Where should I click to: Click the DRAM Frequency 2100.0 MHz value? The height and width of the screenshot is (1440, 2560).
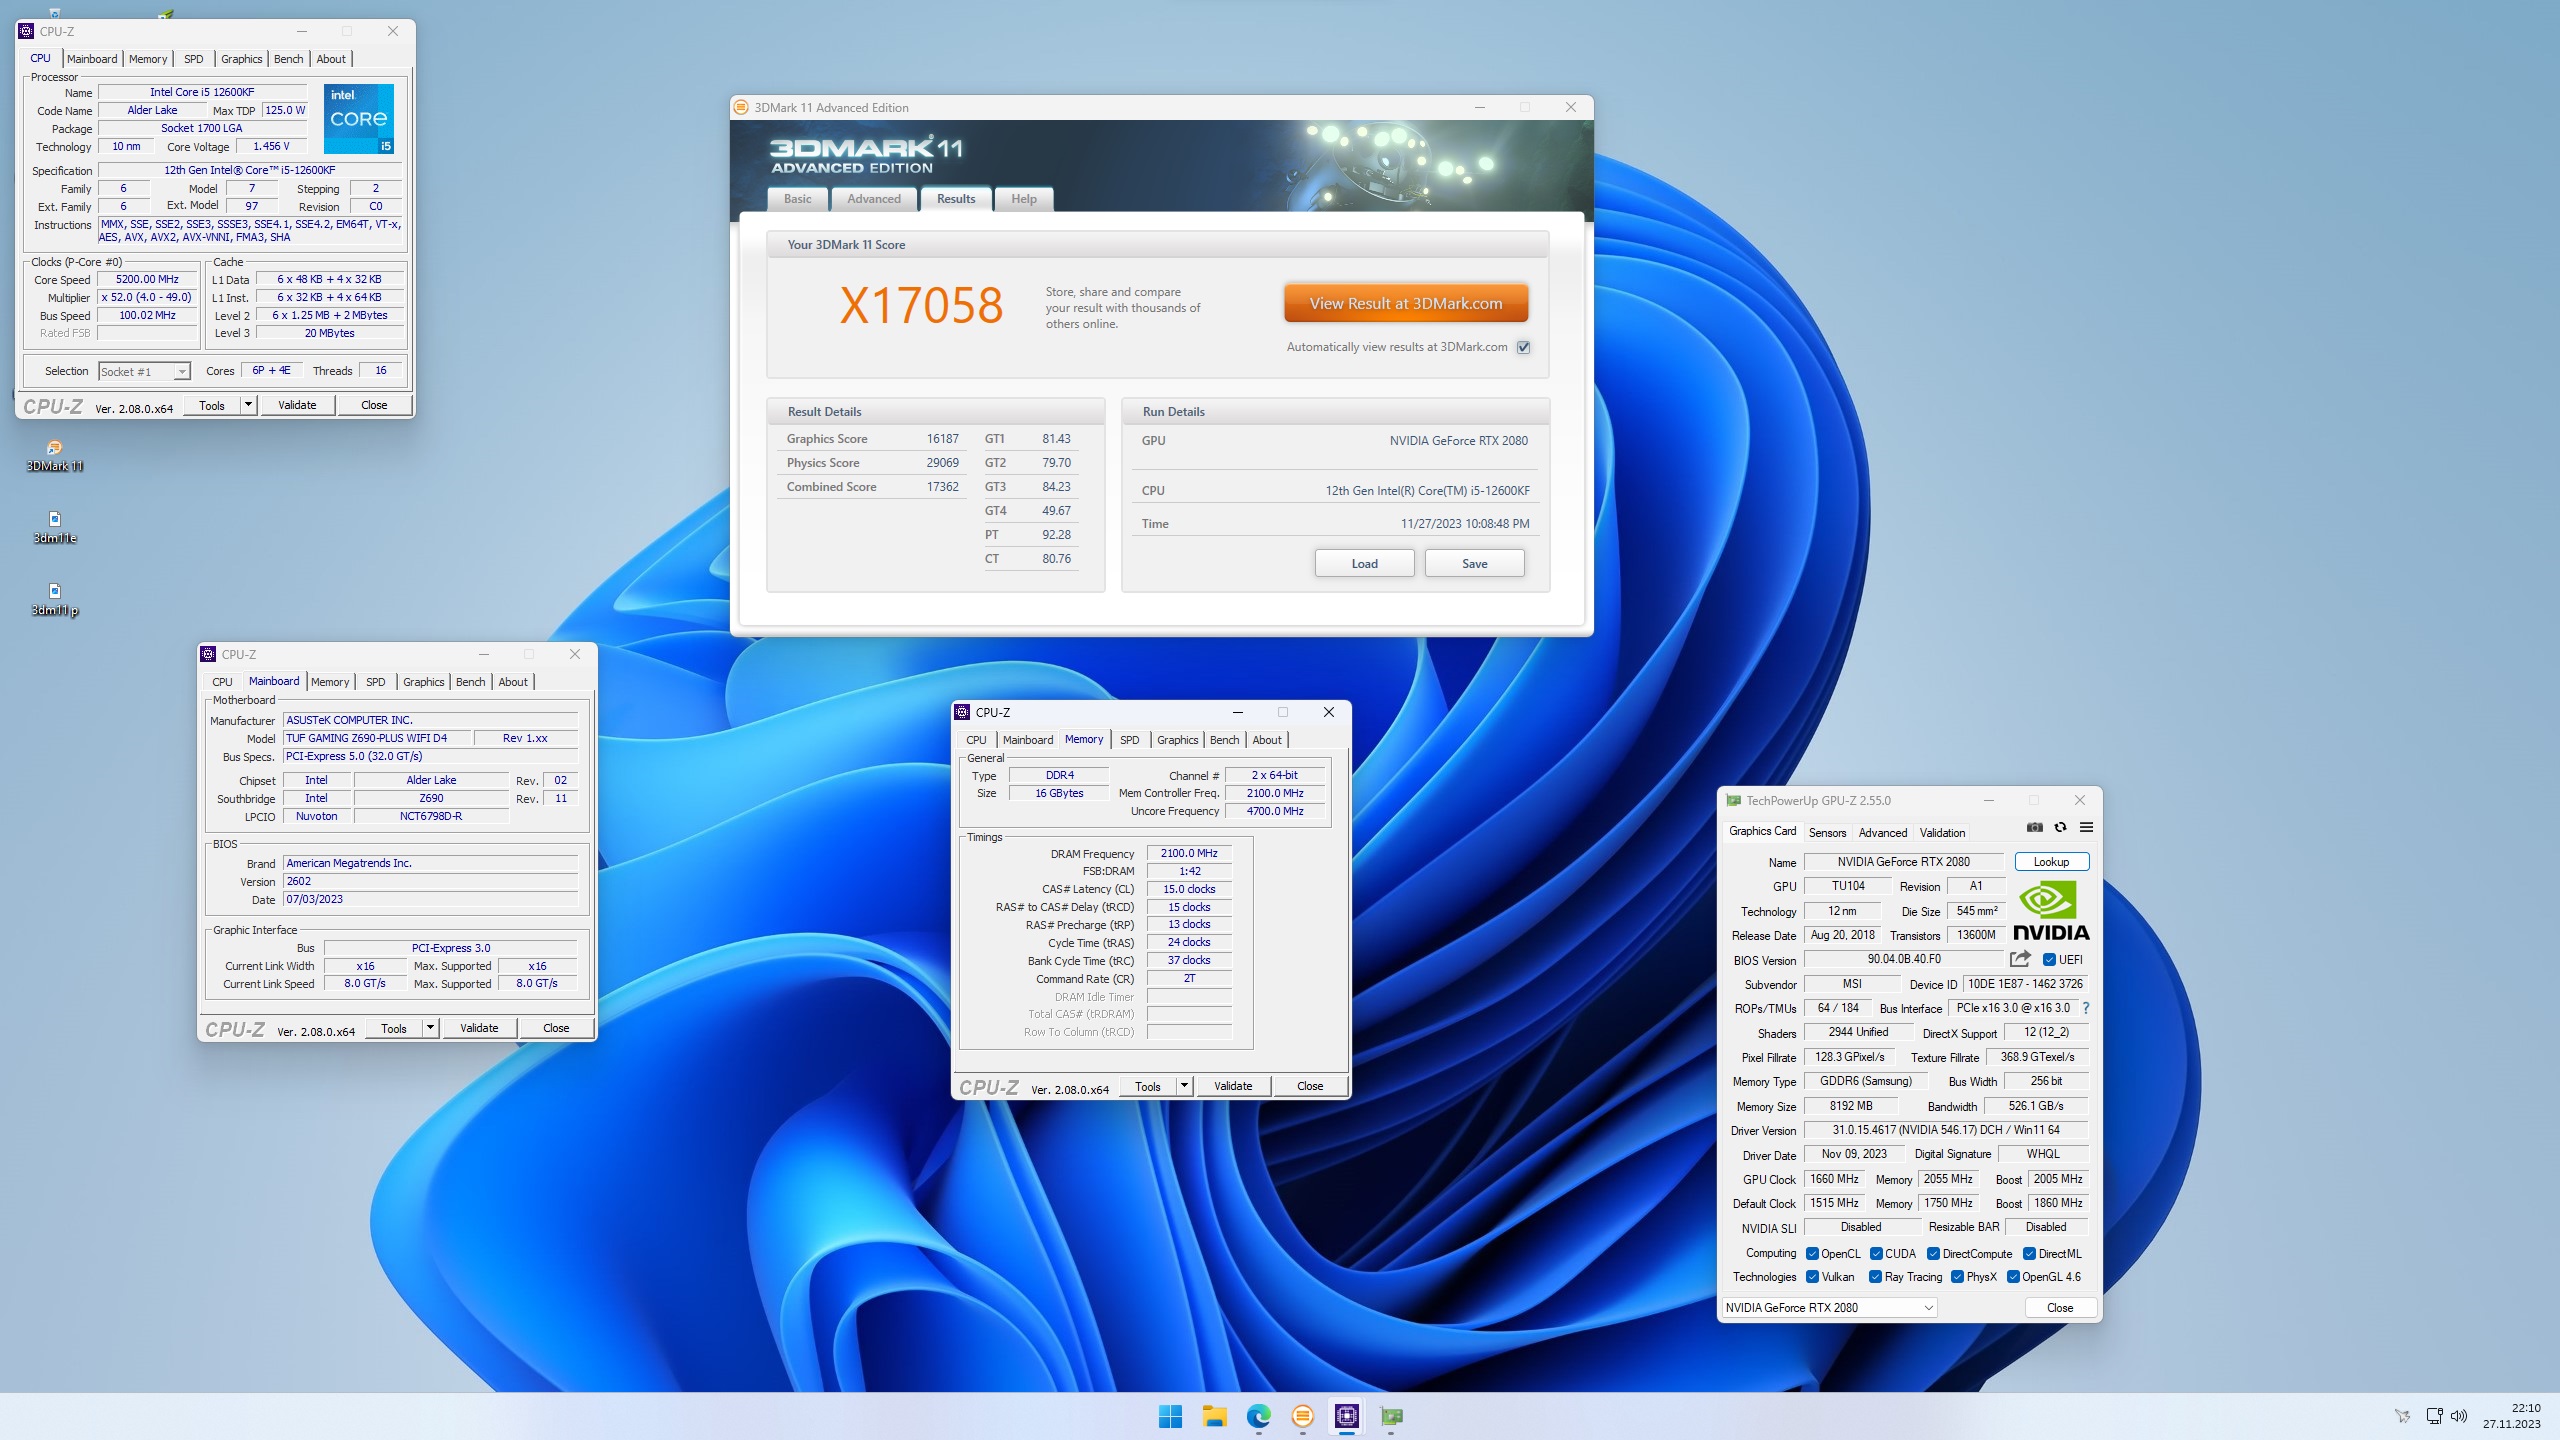[1189, 853]
